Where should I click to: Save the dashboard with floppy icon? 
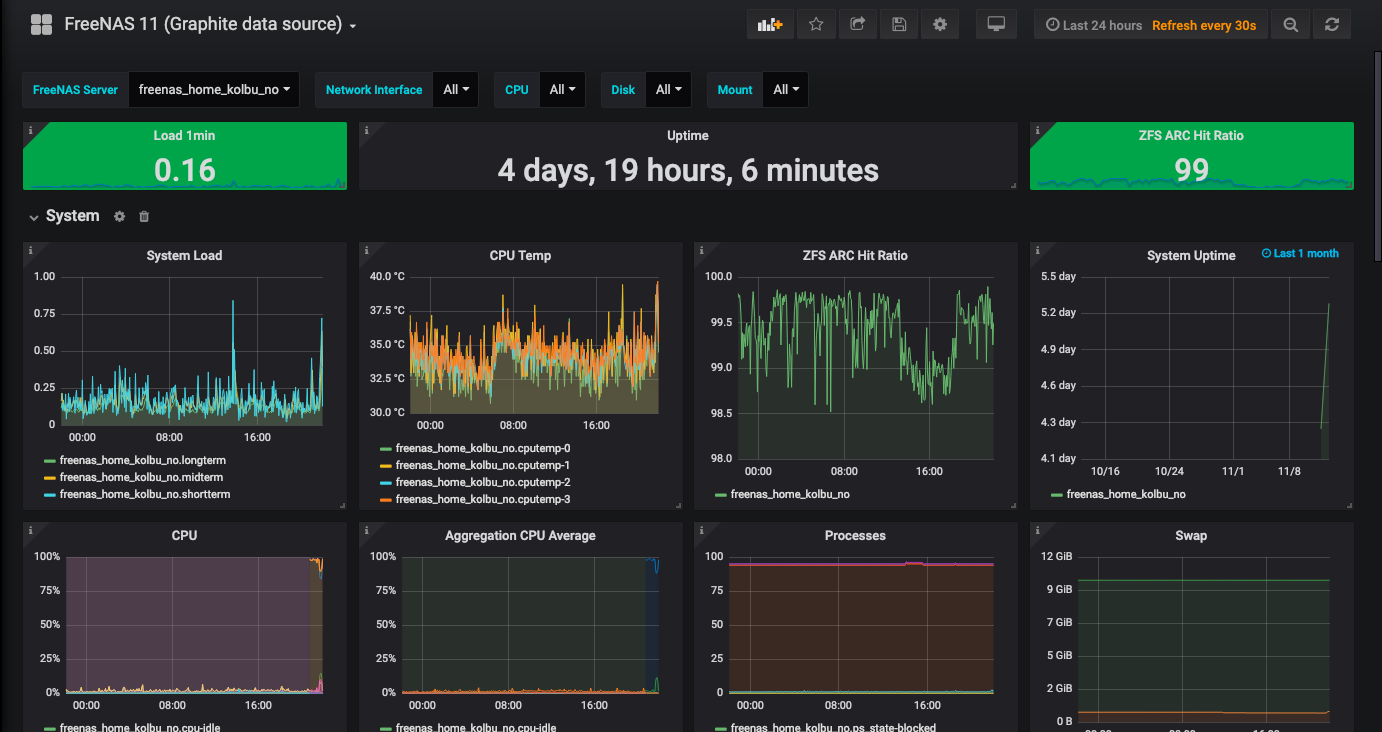click(899, 25)
